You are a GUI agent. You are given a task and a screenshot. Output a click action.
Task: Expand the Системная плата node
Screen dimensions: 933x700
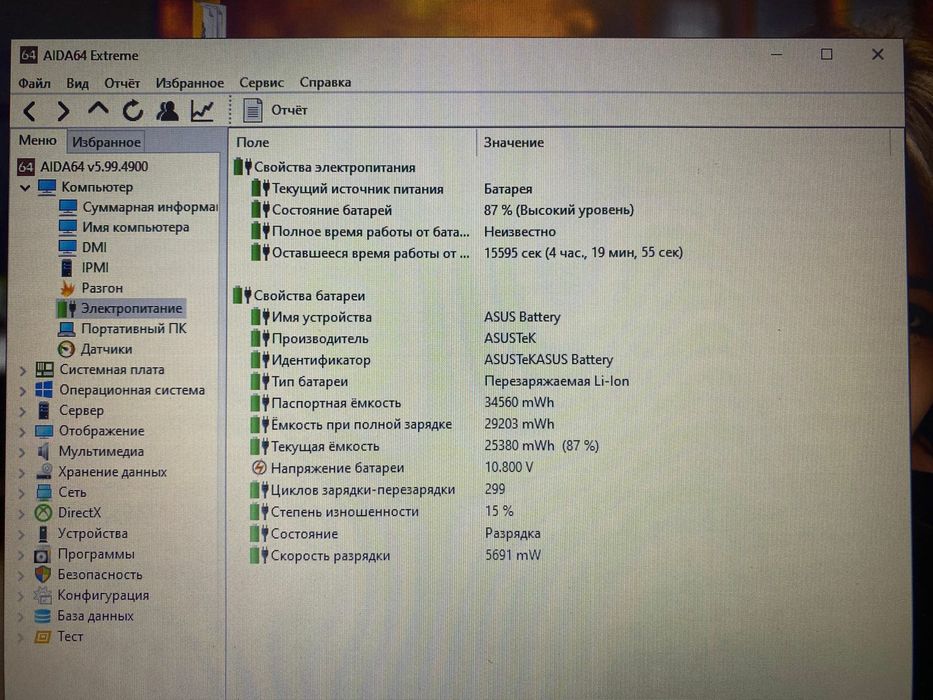click(x=23, y=371)
